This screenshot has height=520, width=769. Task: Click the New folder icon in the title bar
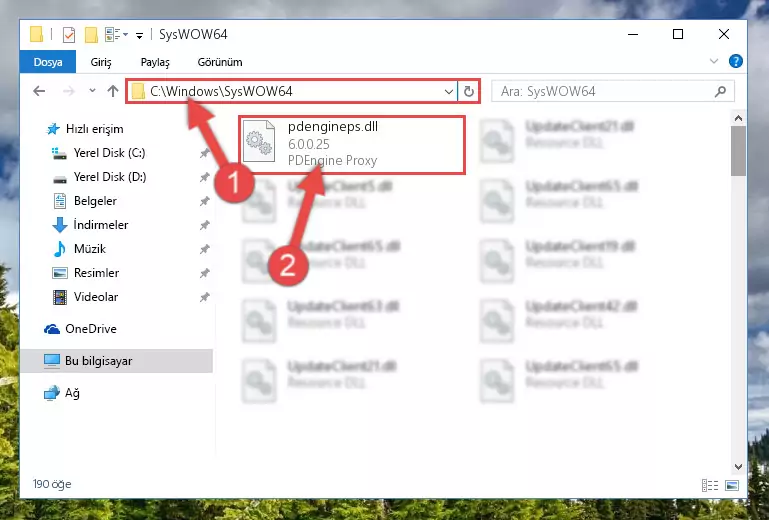[x=91, y=35]
